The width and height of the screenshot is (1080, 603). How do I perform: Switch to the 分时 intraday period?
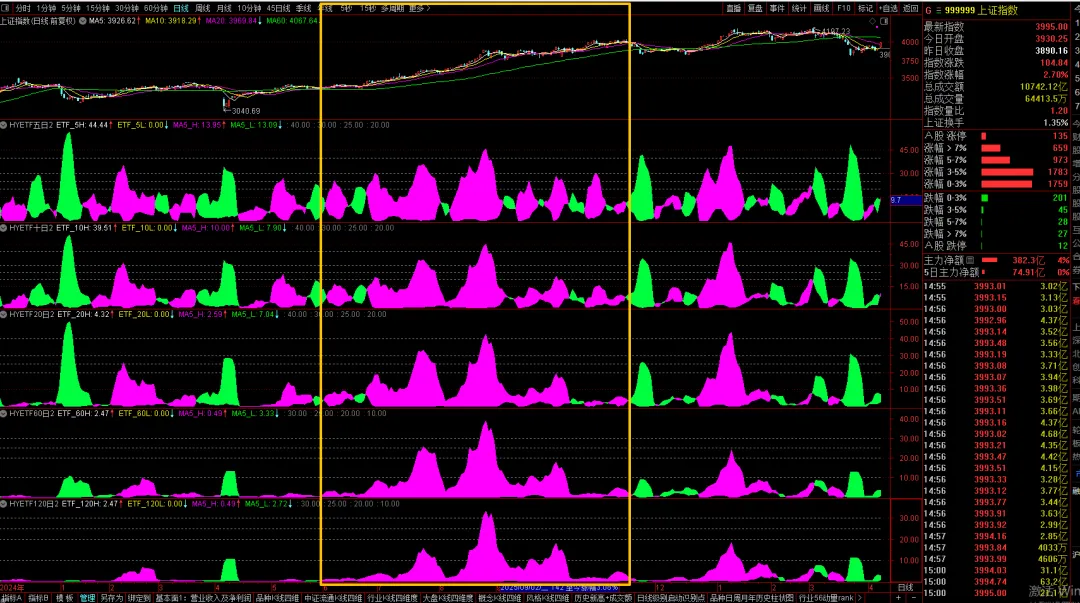pyautogui.click(x=23, y=8)
